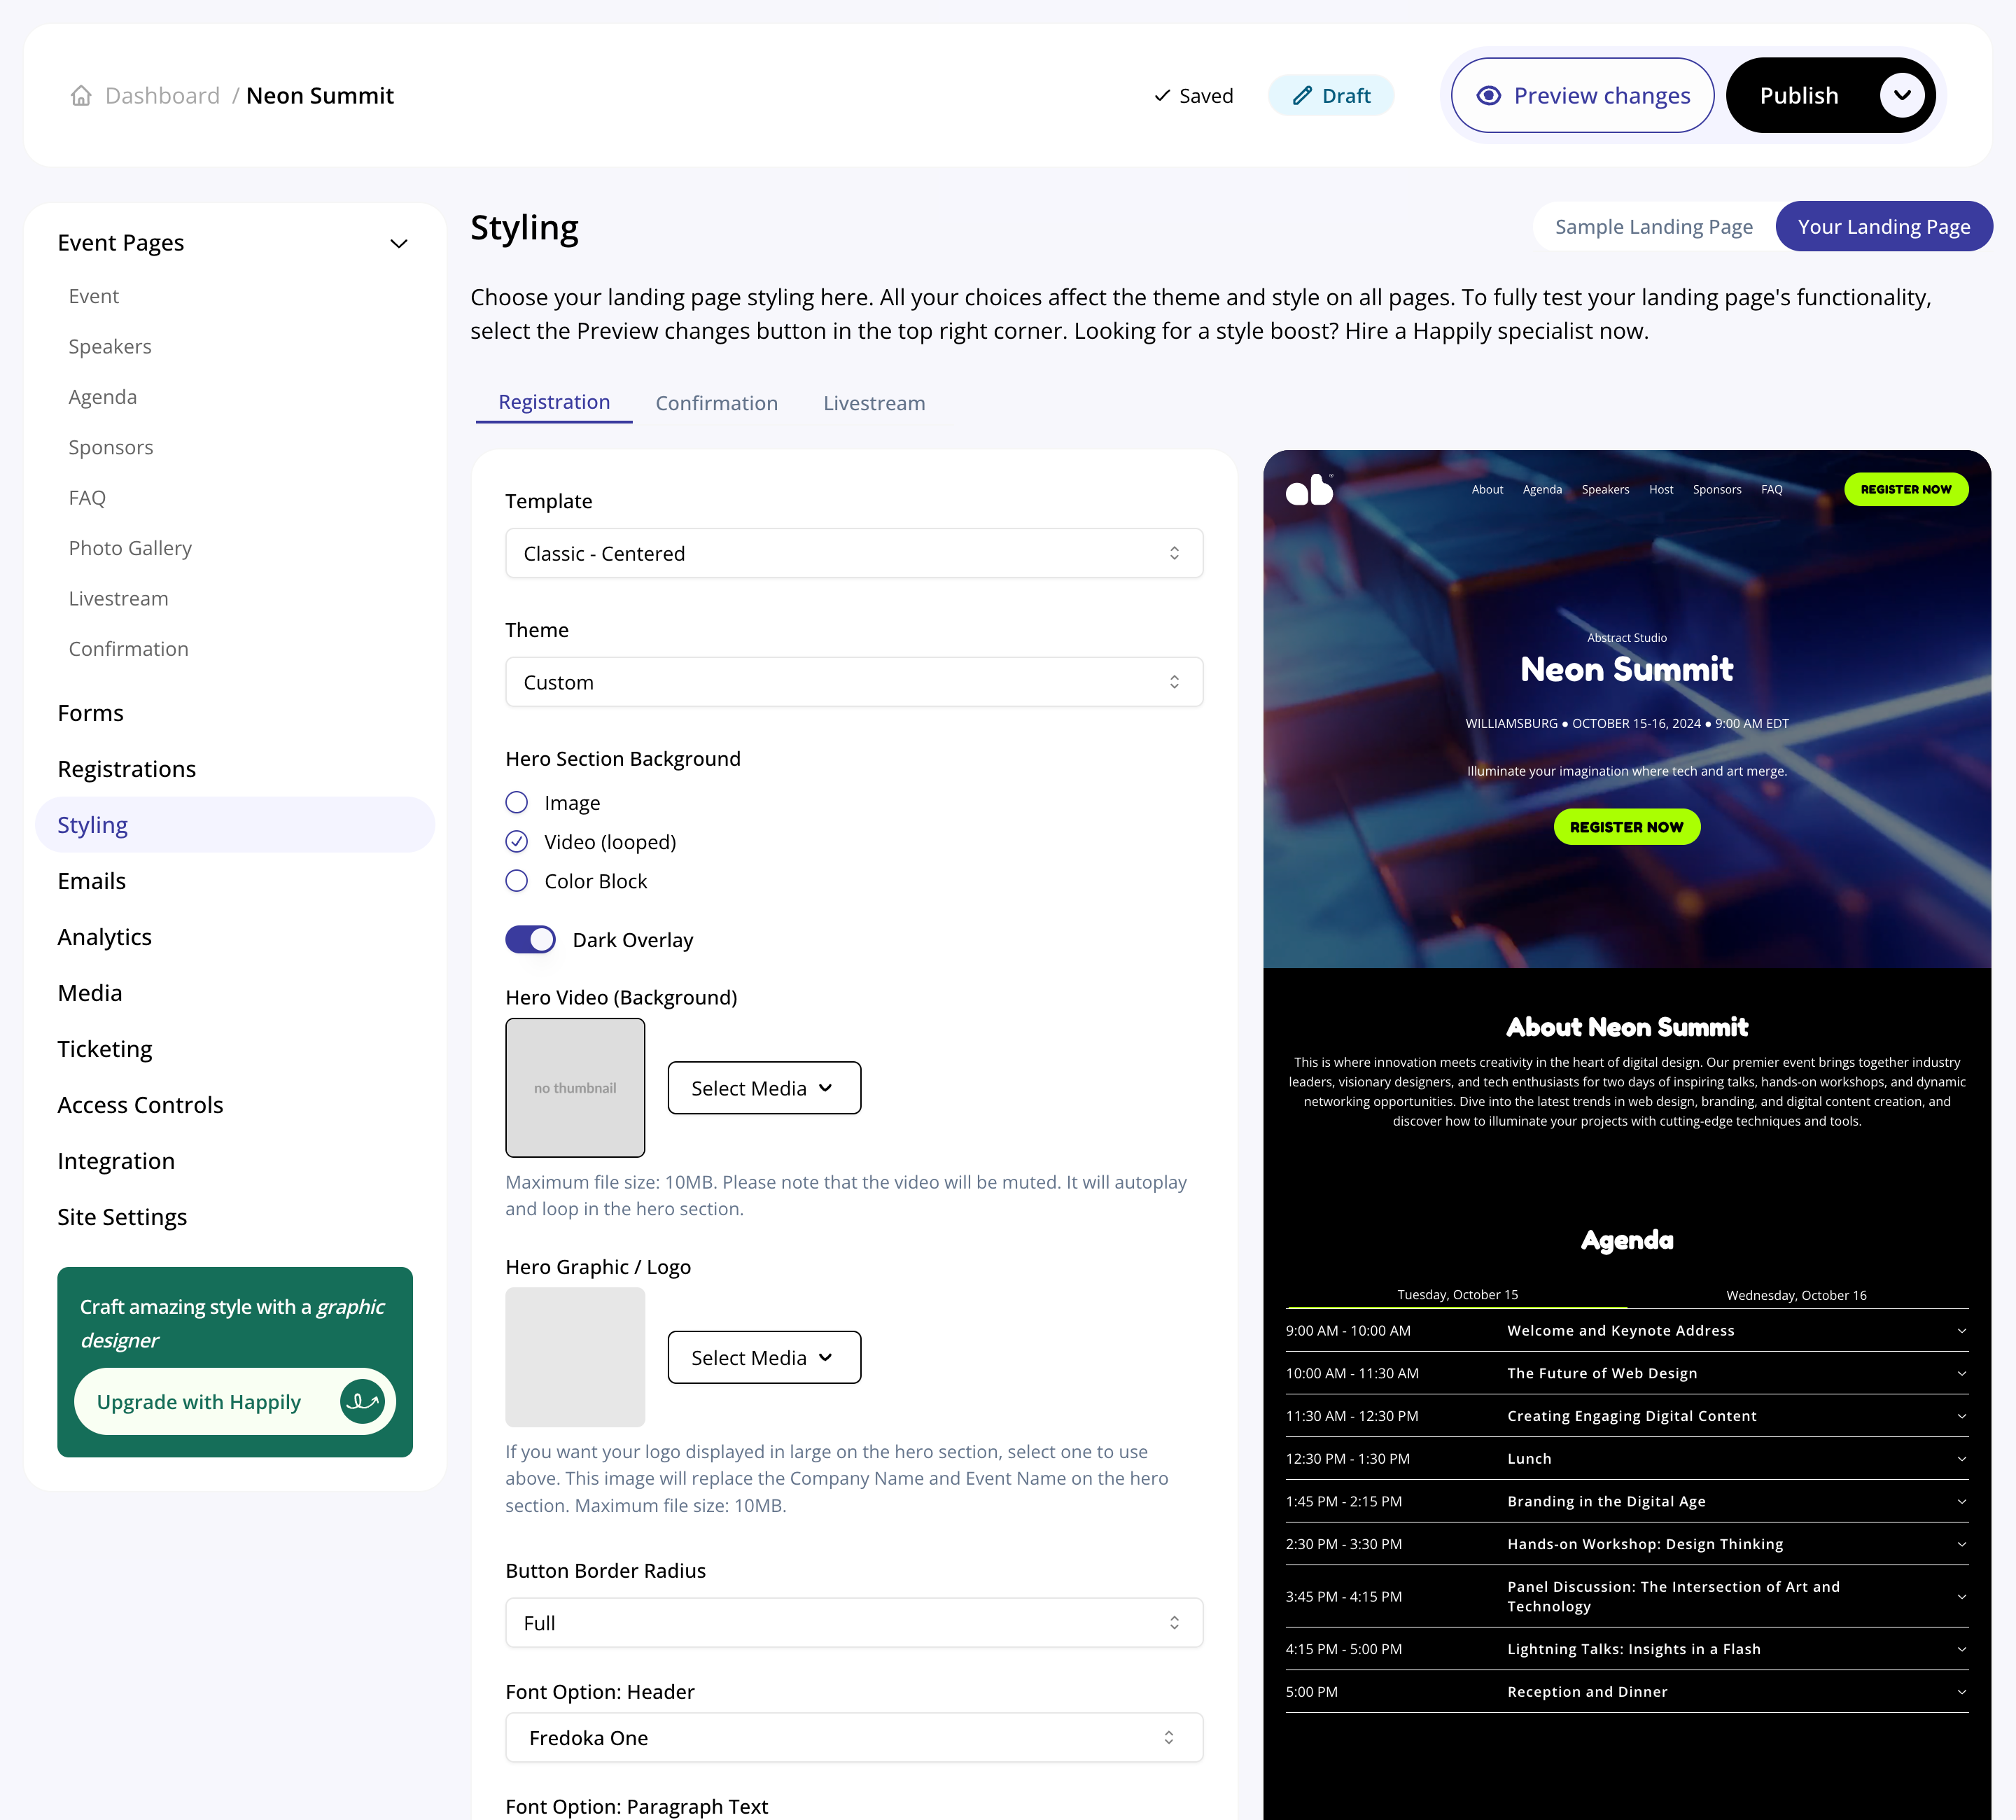Open Ticketing in the sidebar
This screenshot has height=1820, width=2016.
(105, 1049)
